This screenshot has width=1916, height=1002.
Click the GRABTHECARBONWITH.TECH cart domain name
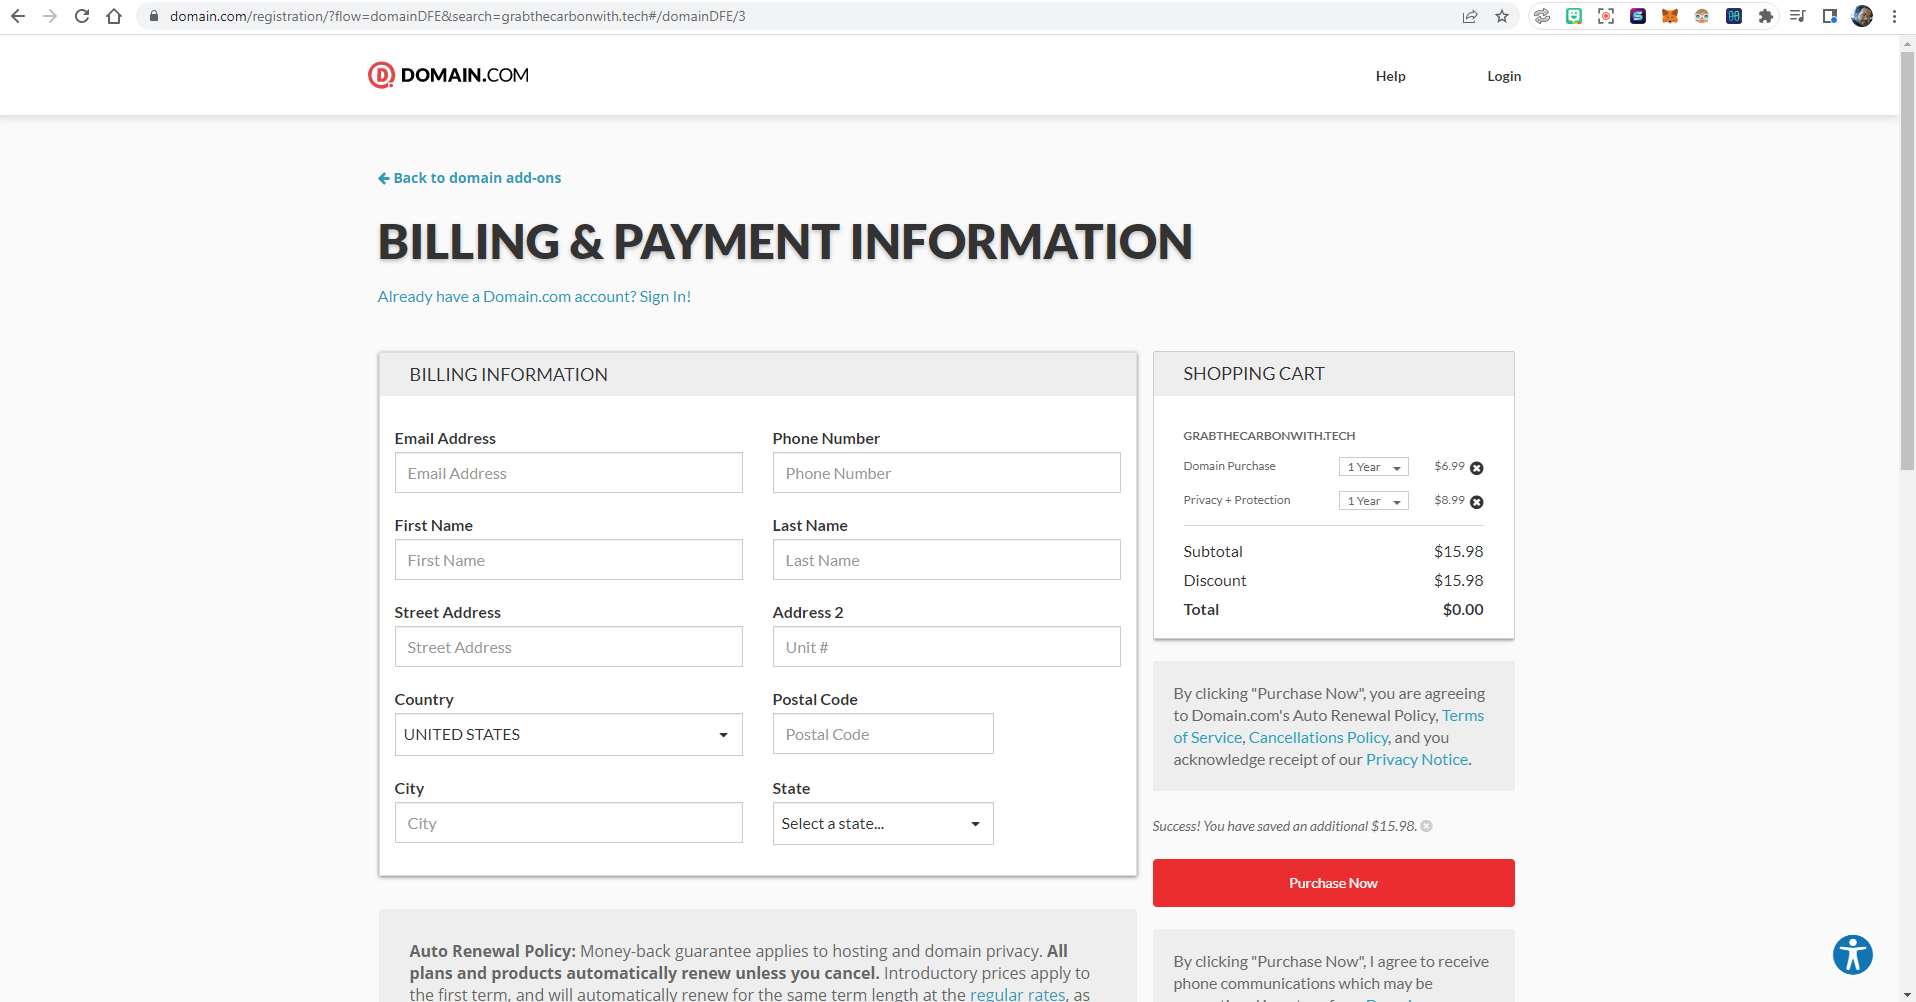point(1269,436)
